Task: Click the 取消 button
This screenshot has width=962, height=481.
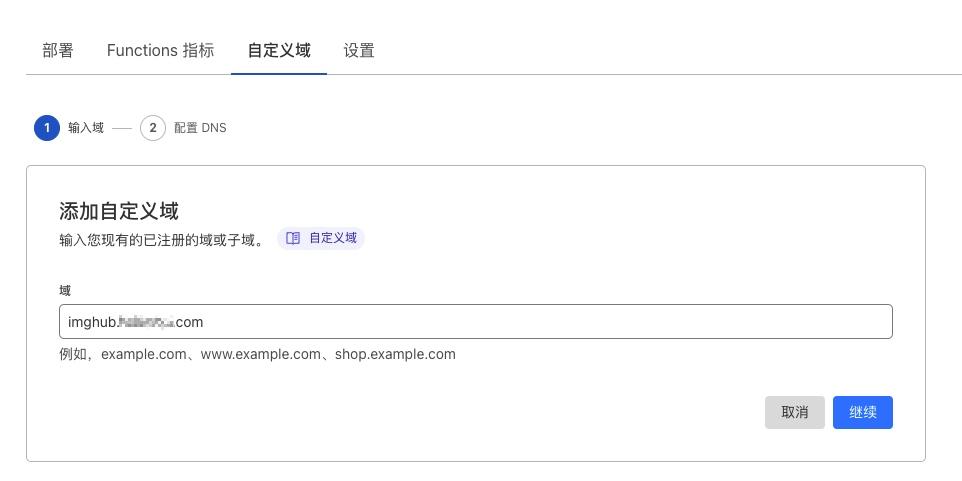Action: coord(795,412)
